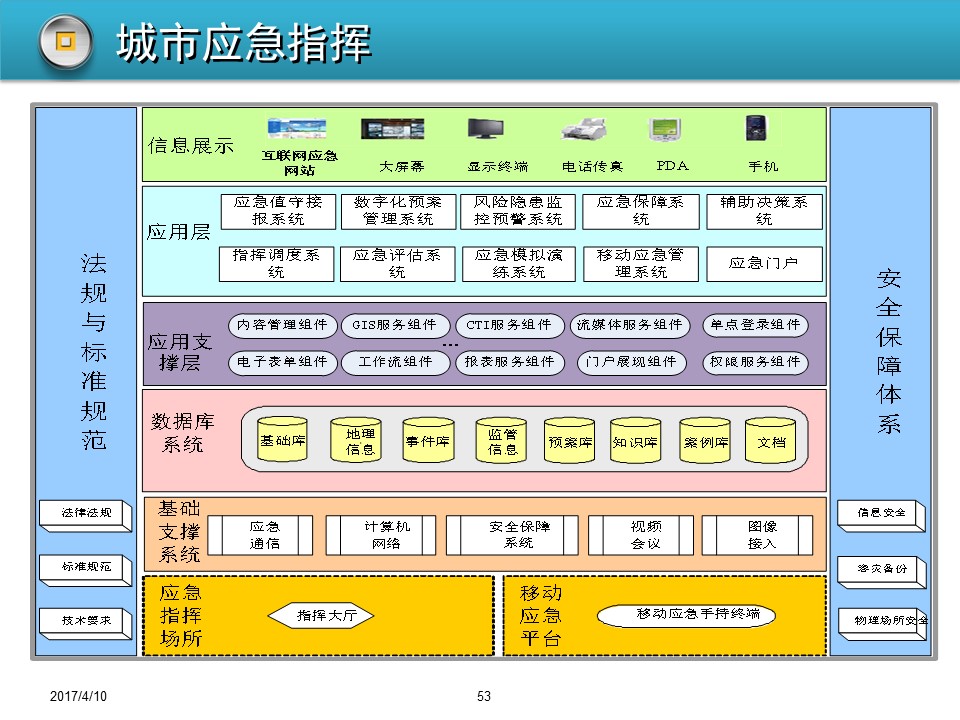This screenshot has width=960, height=720.
Task: Click the 应急门户 application box
Action: [764, 264]
